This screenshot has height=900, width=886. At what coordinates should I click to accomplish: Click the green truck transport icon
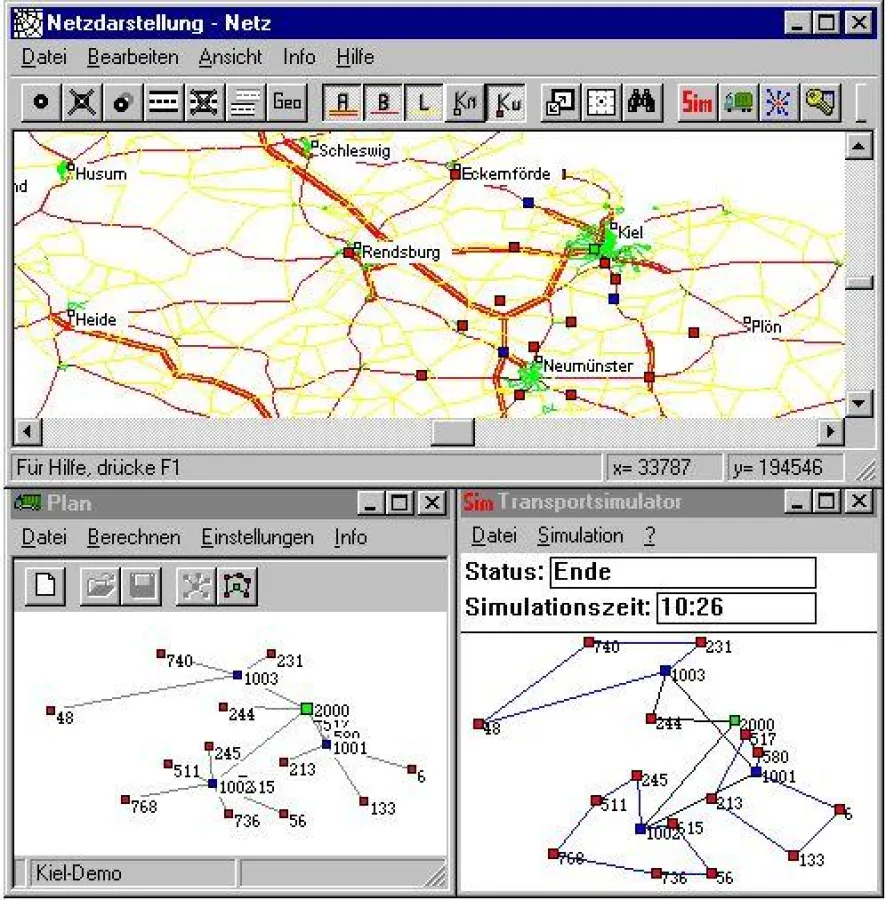pos(738,100)
